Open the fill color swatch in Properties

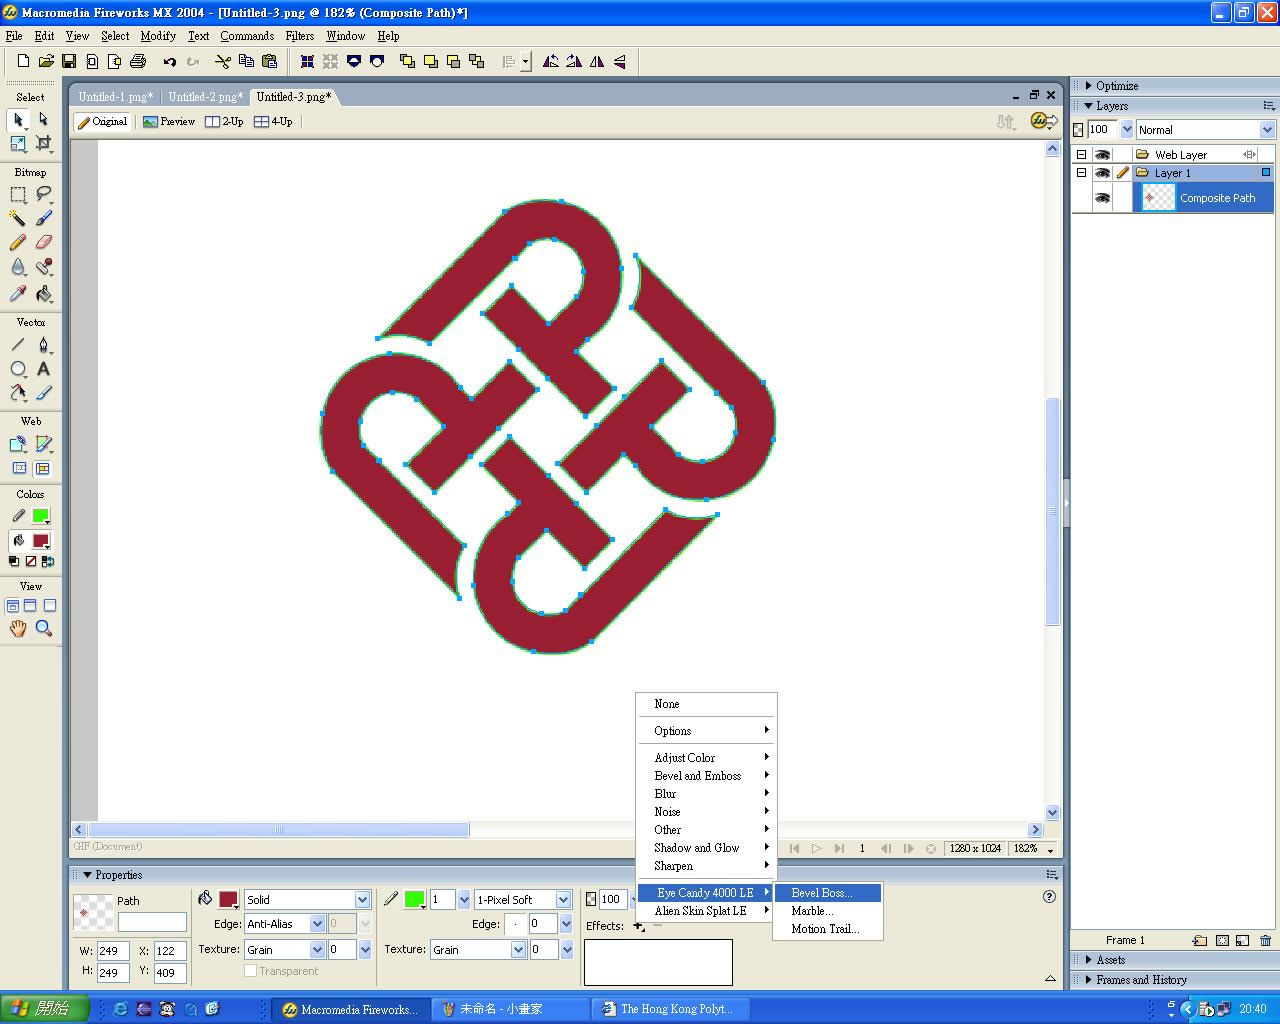tap(229, 900)
